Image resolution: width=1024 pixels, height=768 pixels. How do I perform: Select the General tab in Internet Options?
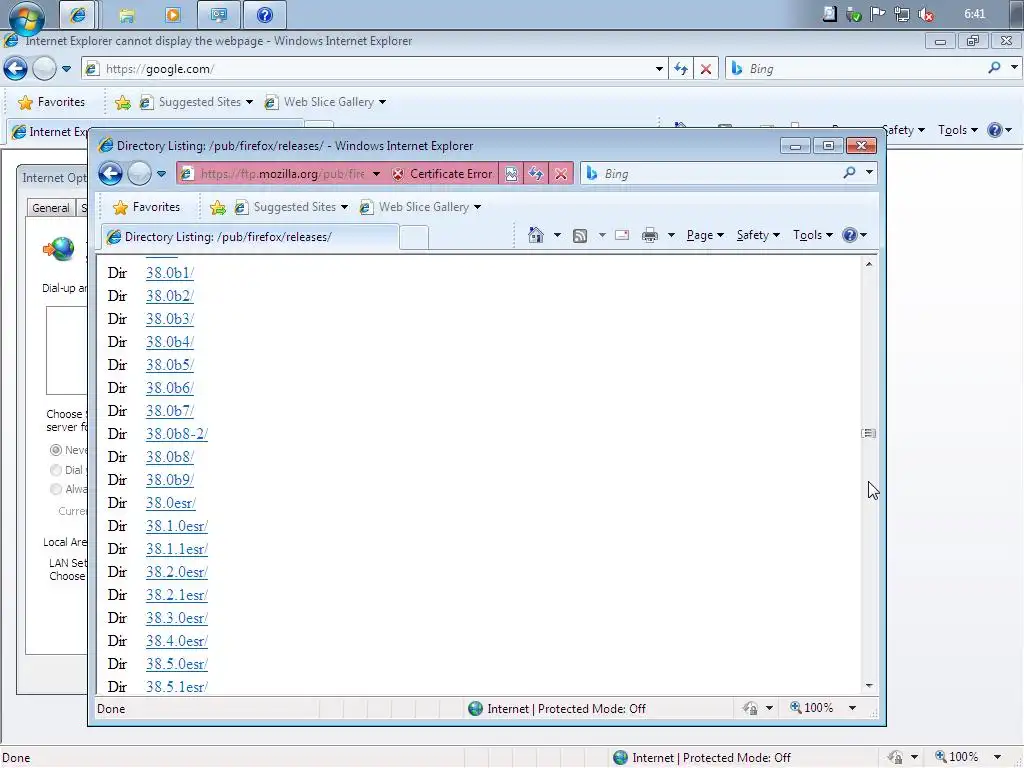coord(50,208)
